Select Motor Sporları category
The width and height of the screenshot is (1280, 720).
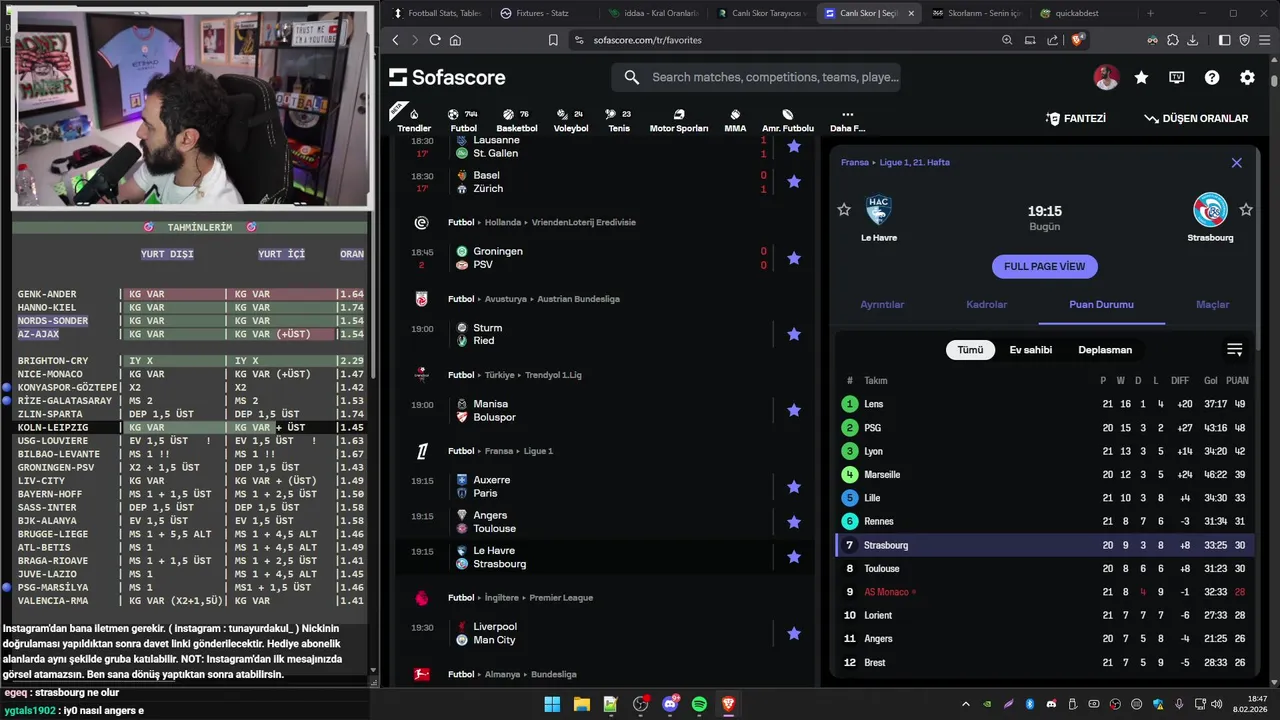click(x=679, y=120)
